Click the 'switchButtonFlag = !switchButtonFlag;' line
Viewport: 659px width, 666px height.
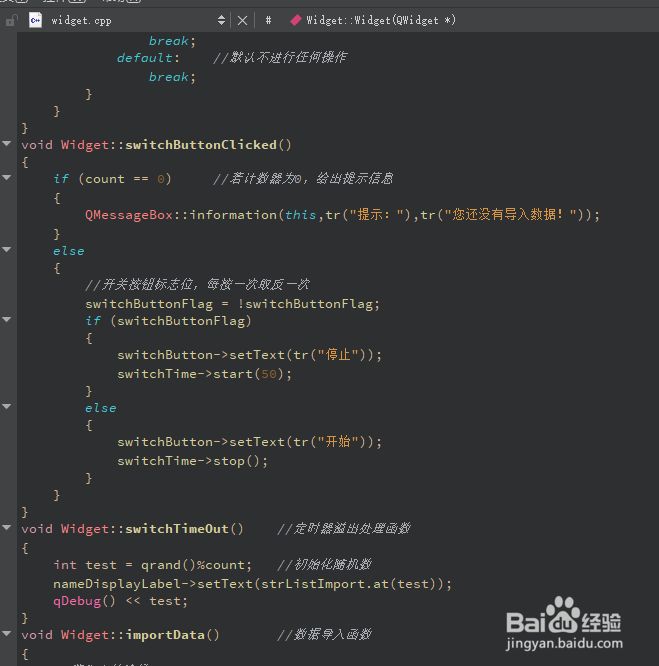pos(232,304)
